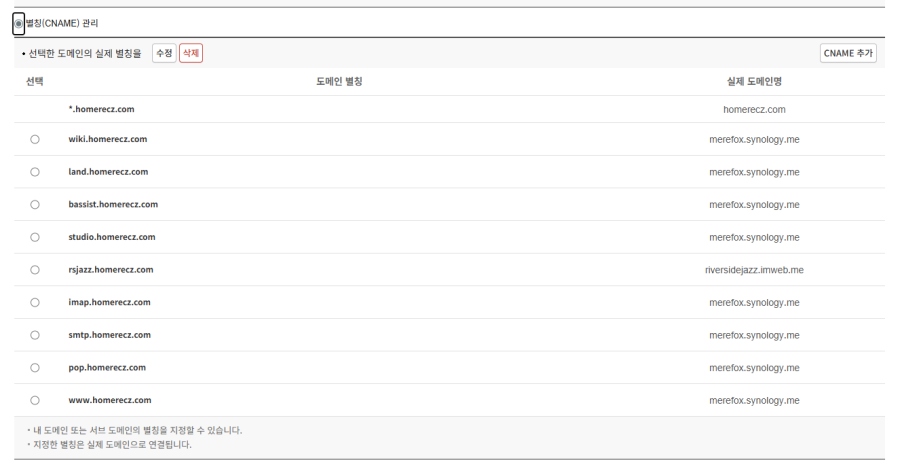Select the smtp.homerecz.com radio
Viewport: 900px width, 469px height.
pyautogui.click(x=35, y=335)
